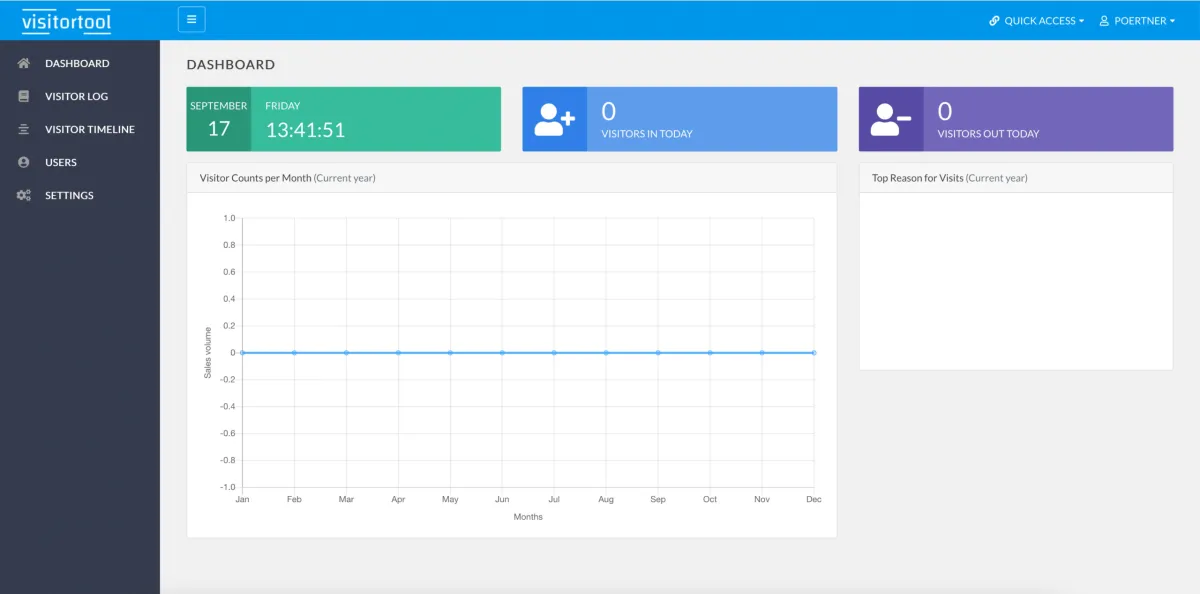1200x594 pixels.
Task: Select the Dashboard home icon in sidebar
Action: (23, 62)
